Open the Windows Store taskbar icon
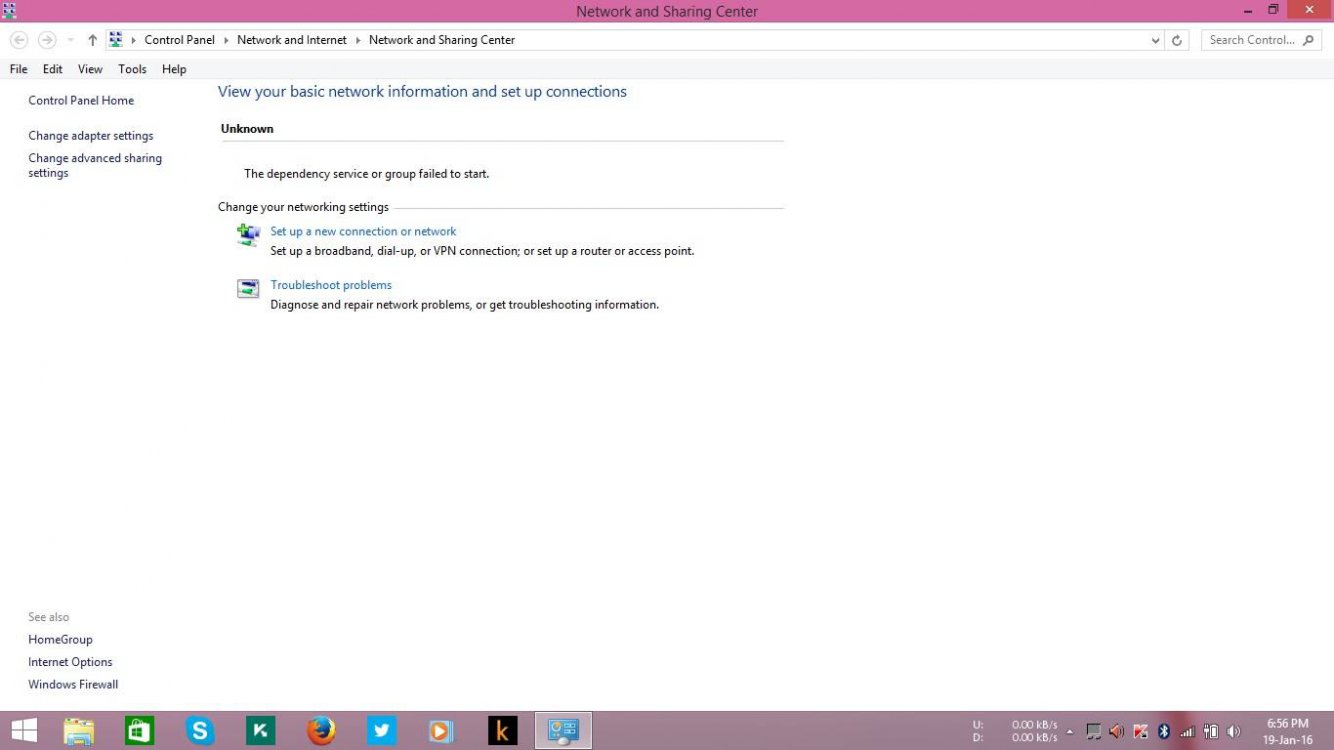The width and height of the screenshot is (1334, 750). [x=140, y=731]
